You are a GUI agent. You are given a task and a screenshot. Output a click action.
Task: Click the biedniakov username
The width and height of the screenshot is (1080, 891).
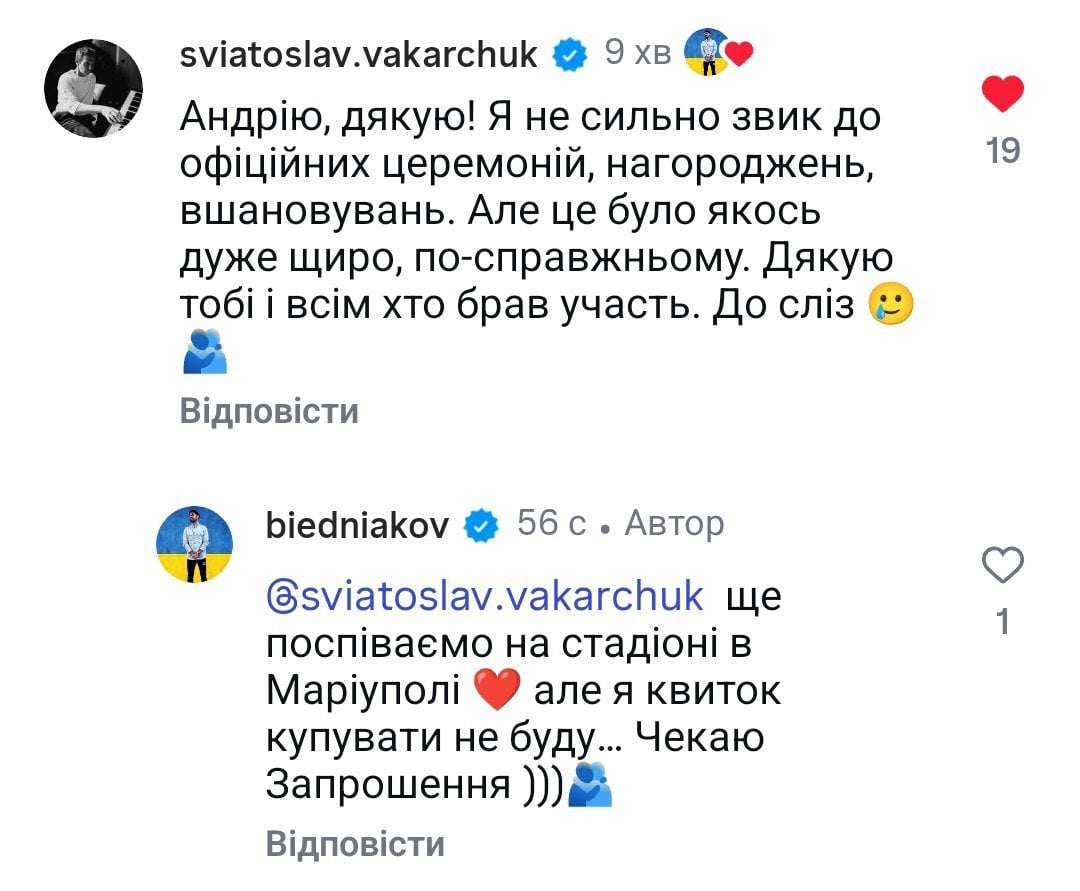(x=357, y=526)
